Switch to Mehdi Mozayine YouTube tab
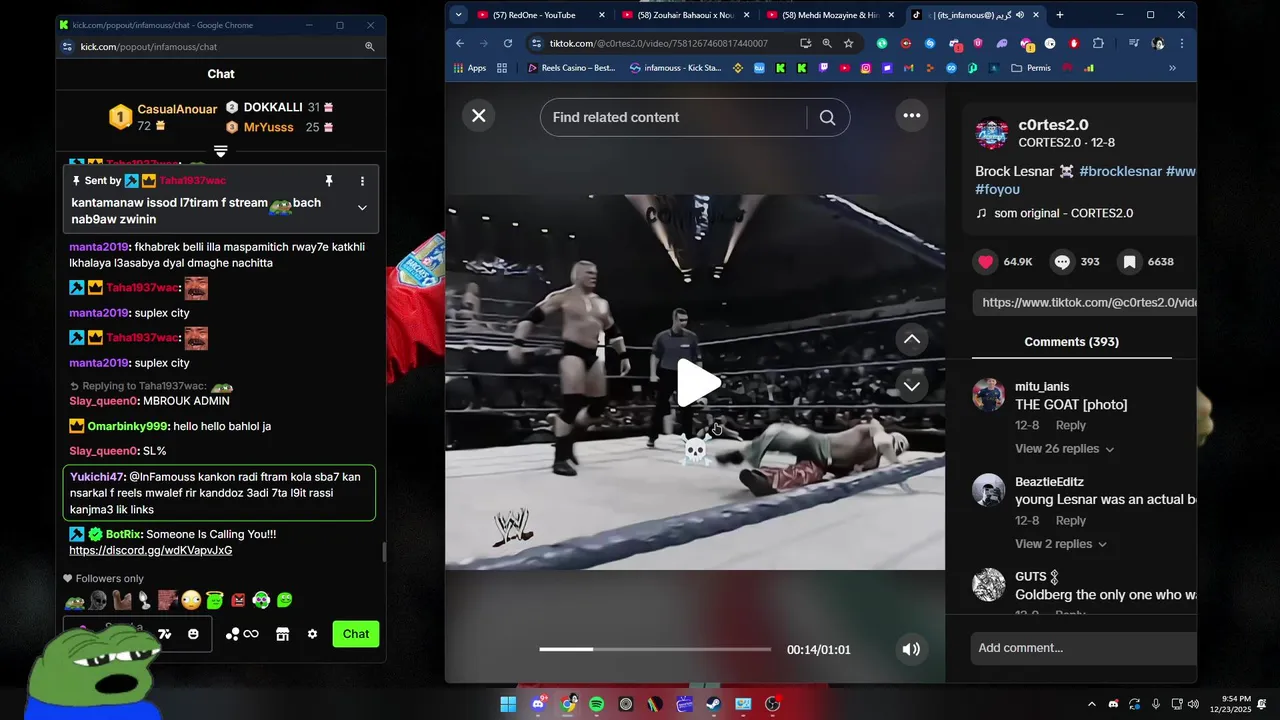Screen dimensions: 1280x720 coord(830,15)
